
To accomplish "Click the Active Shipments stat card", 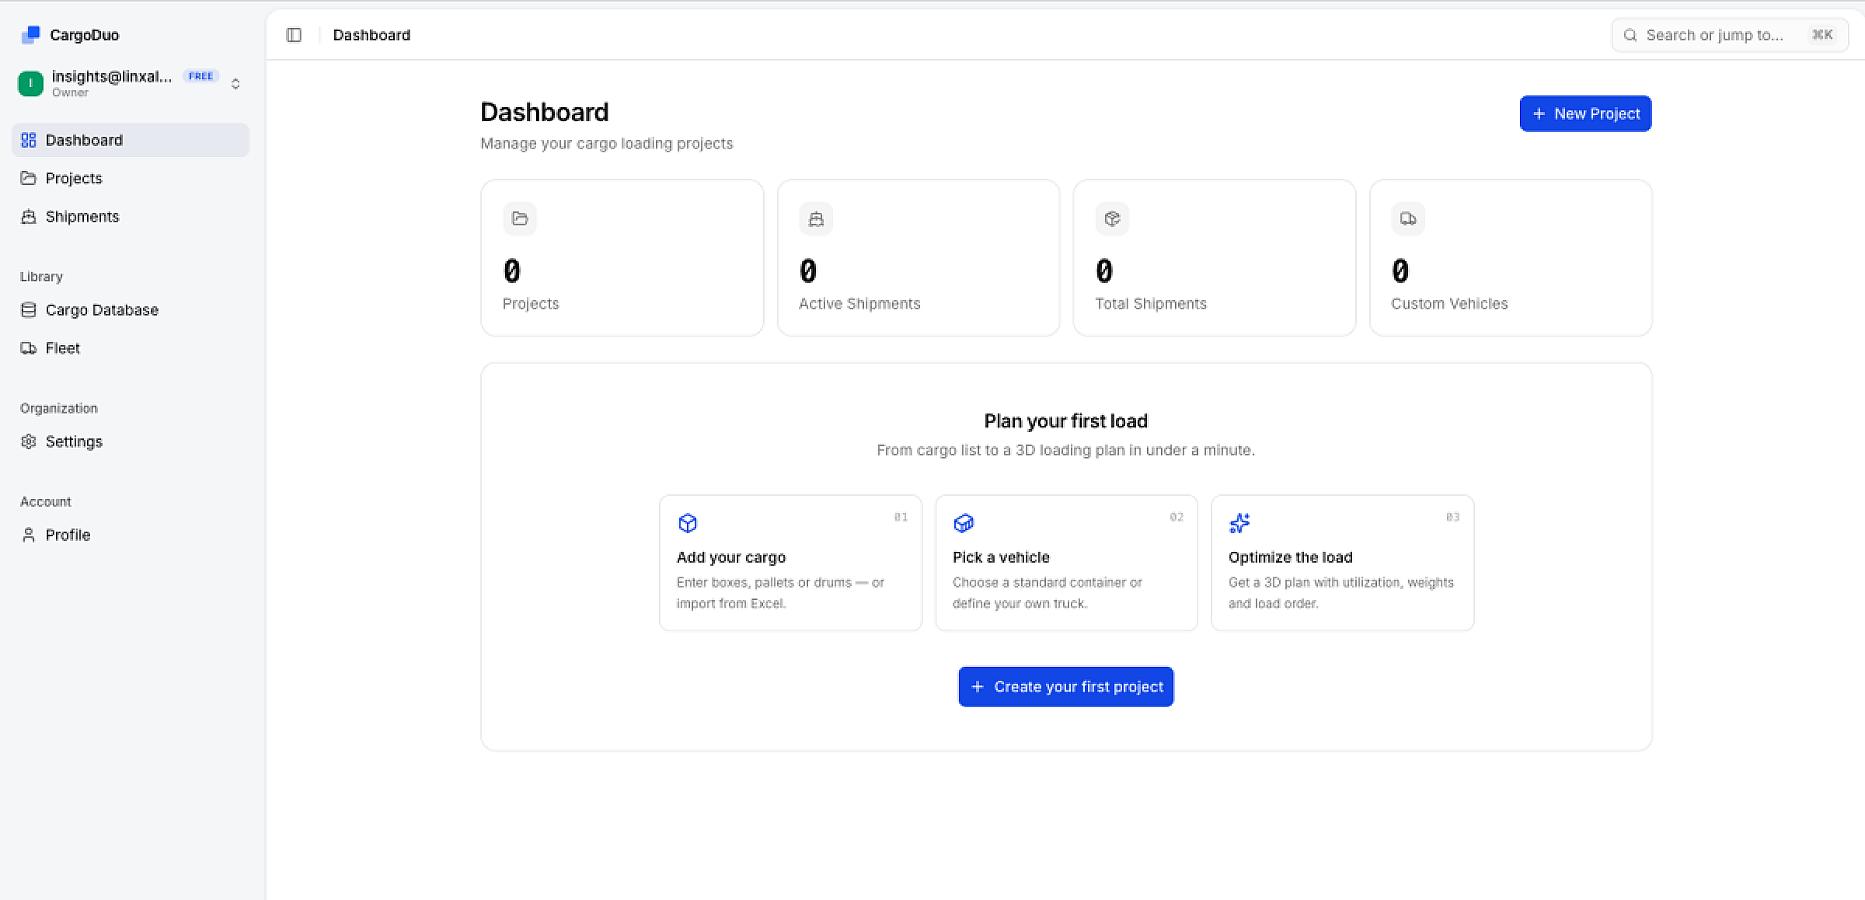I will click(918, 258).
